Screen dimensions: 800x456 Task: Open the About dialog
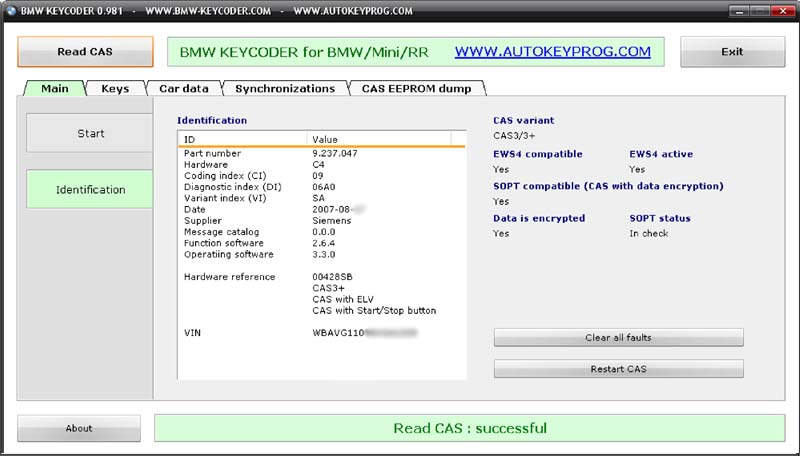coord(79,428)
